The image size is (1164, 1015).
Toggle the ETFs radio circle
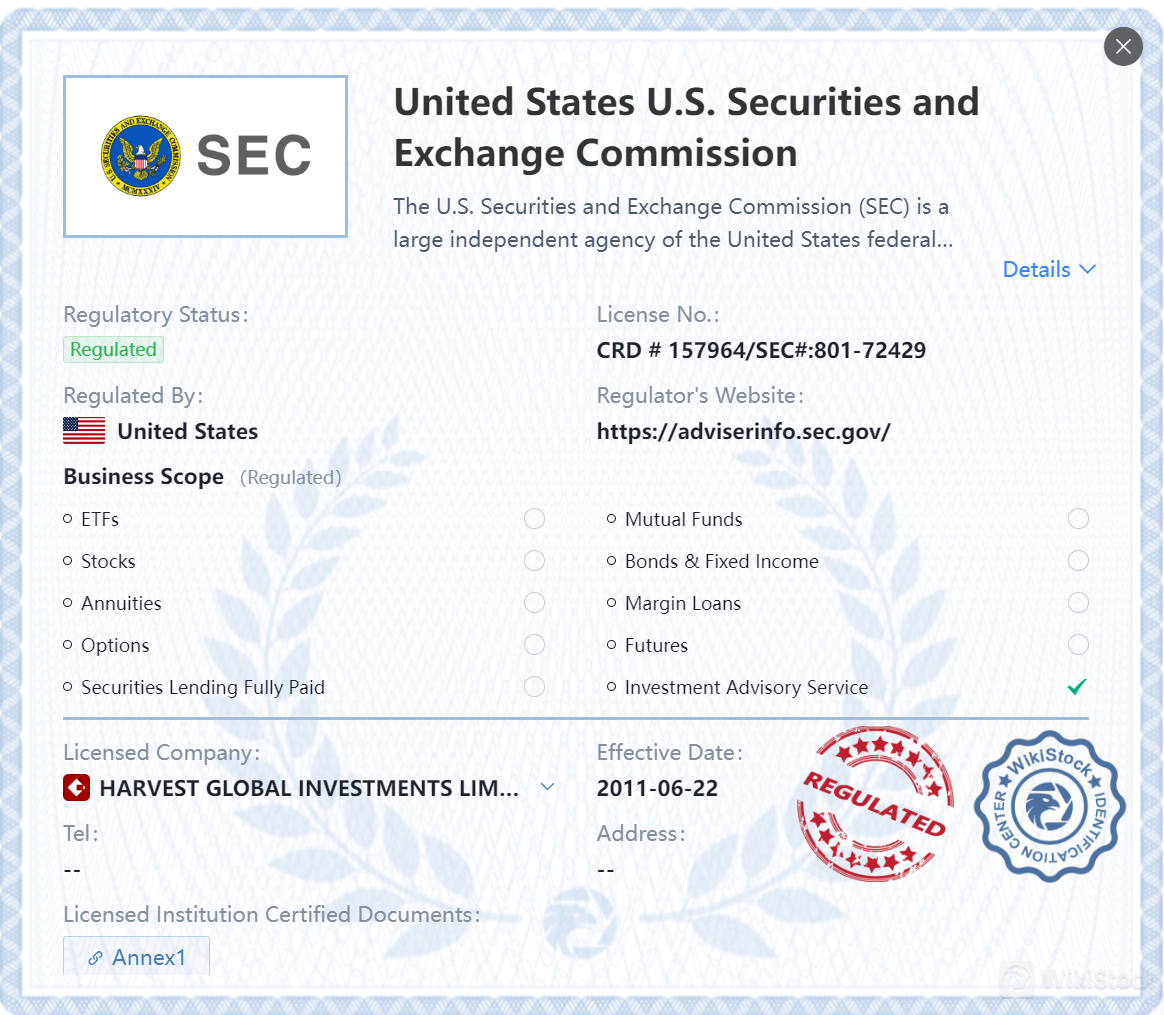[534, 518]
